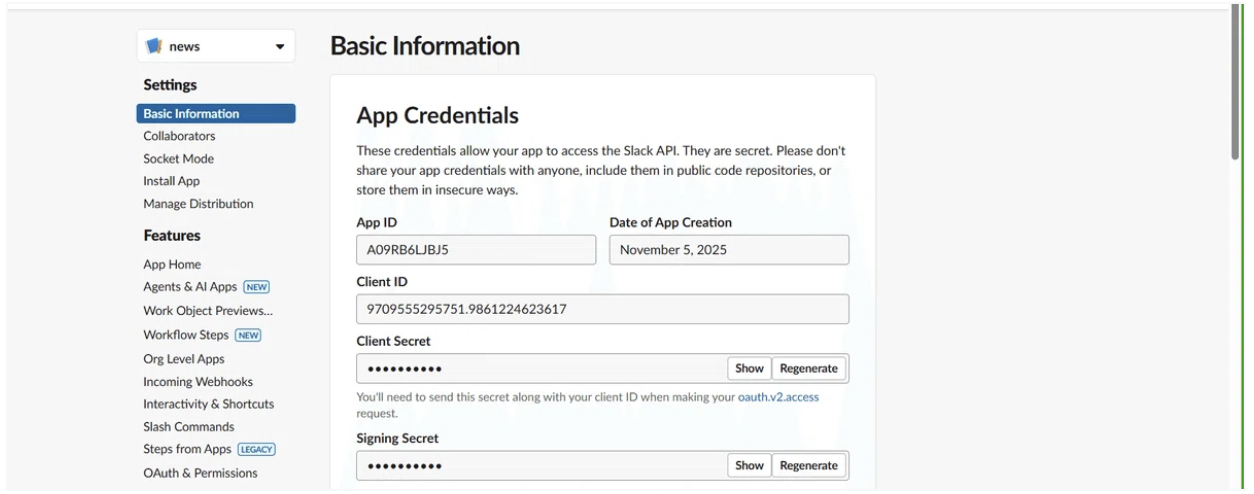Go to Incoming Webhooks

(x=198, y=381)
